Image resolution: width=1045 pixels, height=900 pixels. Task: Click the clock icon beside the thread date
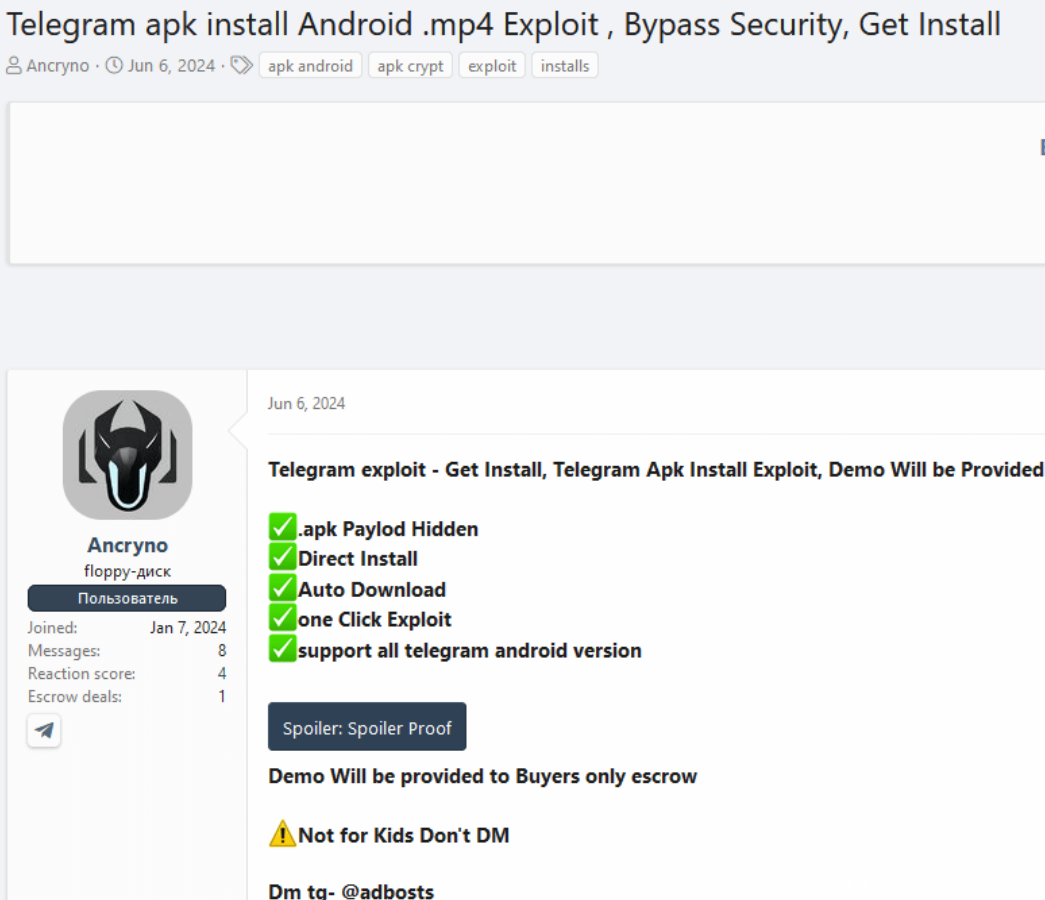pyautogui.click(x=114, y=66)
